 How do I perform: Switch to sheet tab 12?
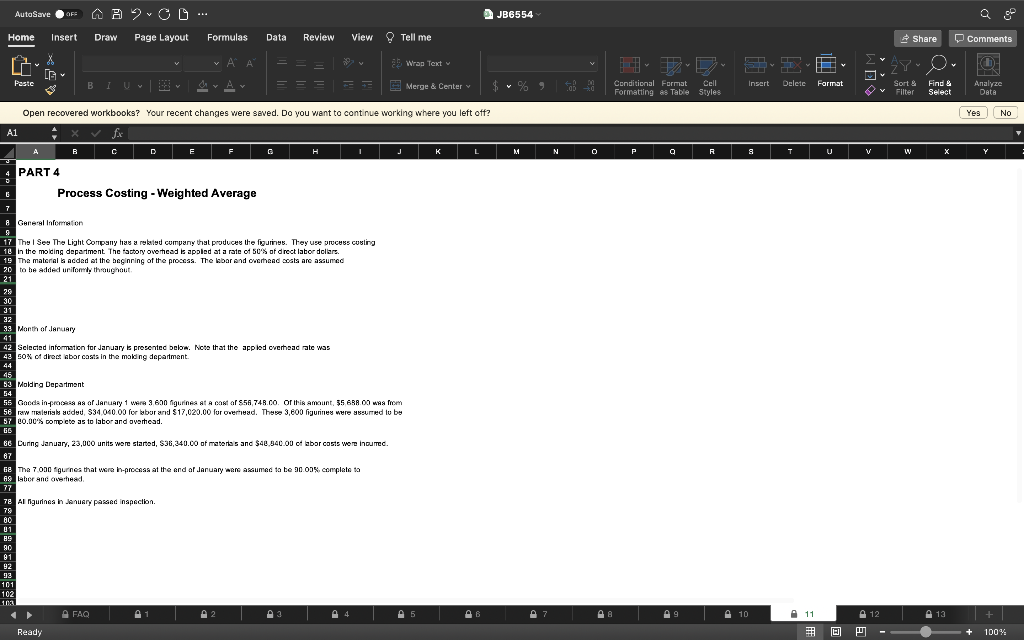pos(869,614)
